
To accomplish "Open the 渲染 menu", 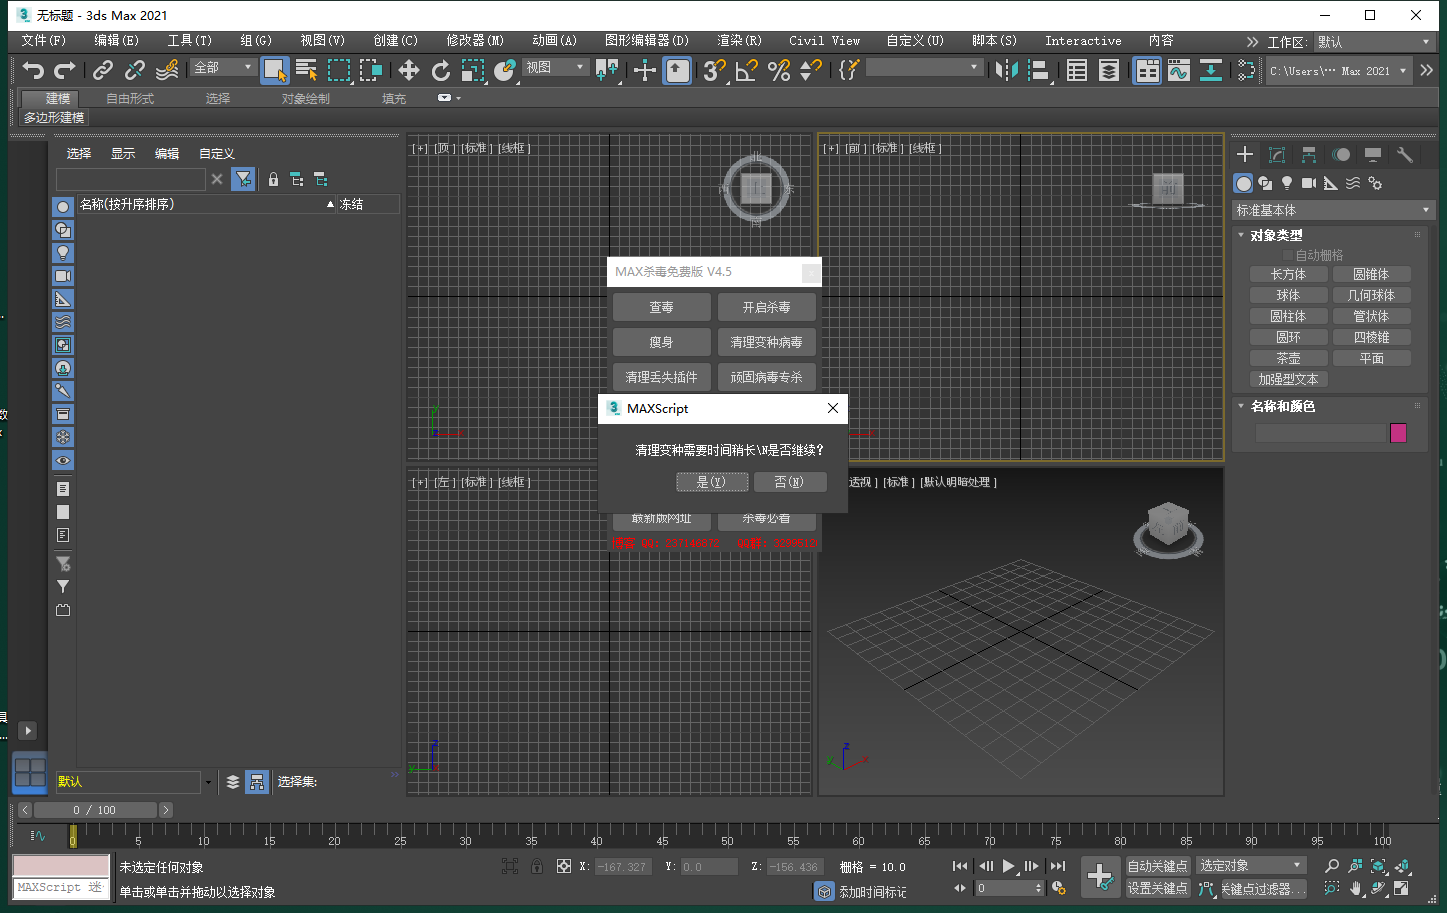I will [740, 40].
